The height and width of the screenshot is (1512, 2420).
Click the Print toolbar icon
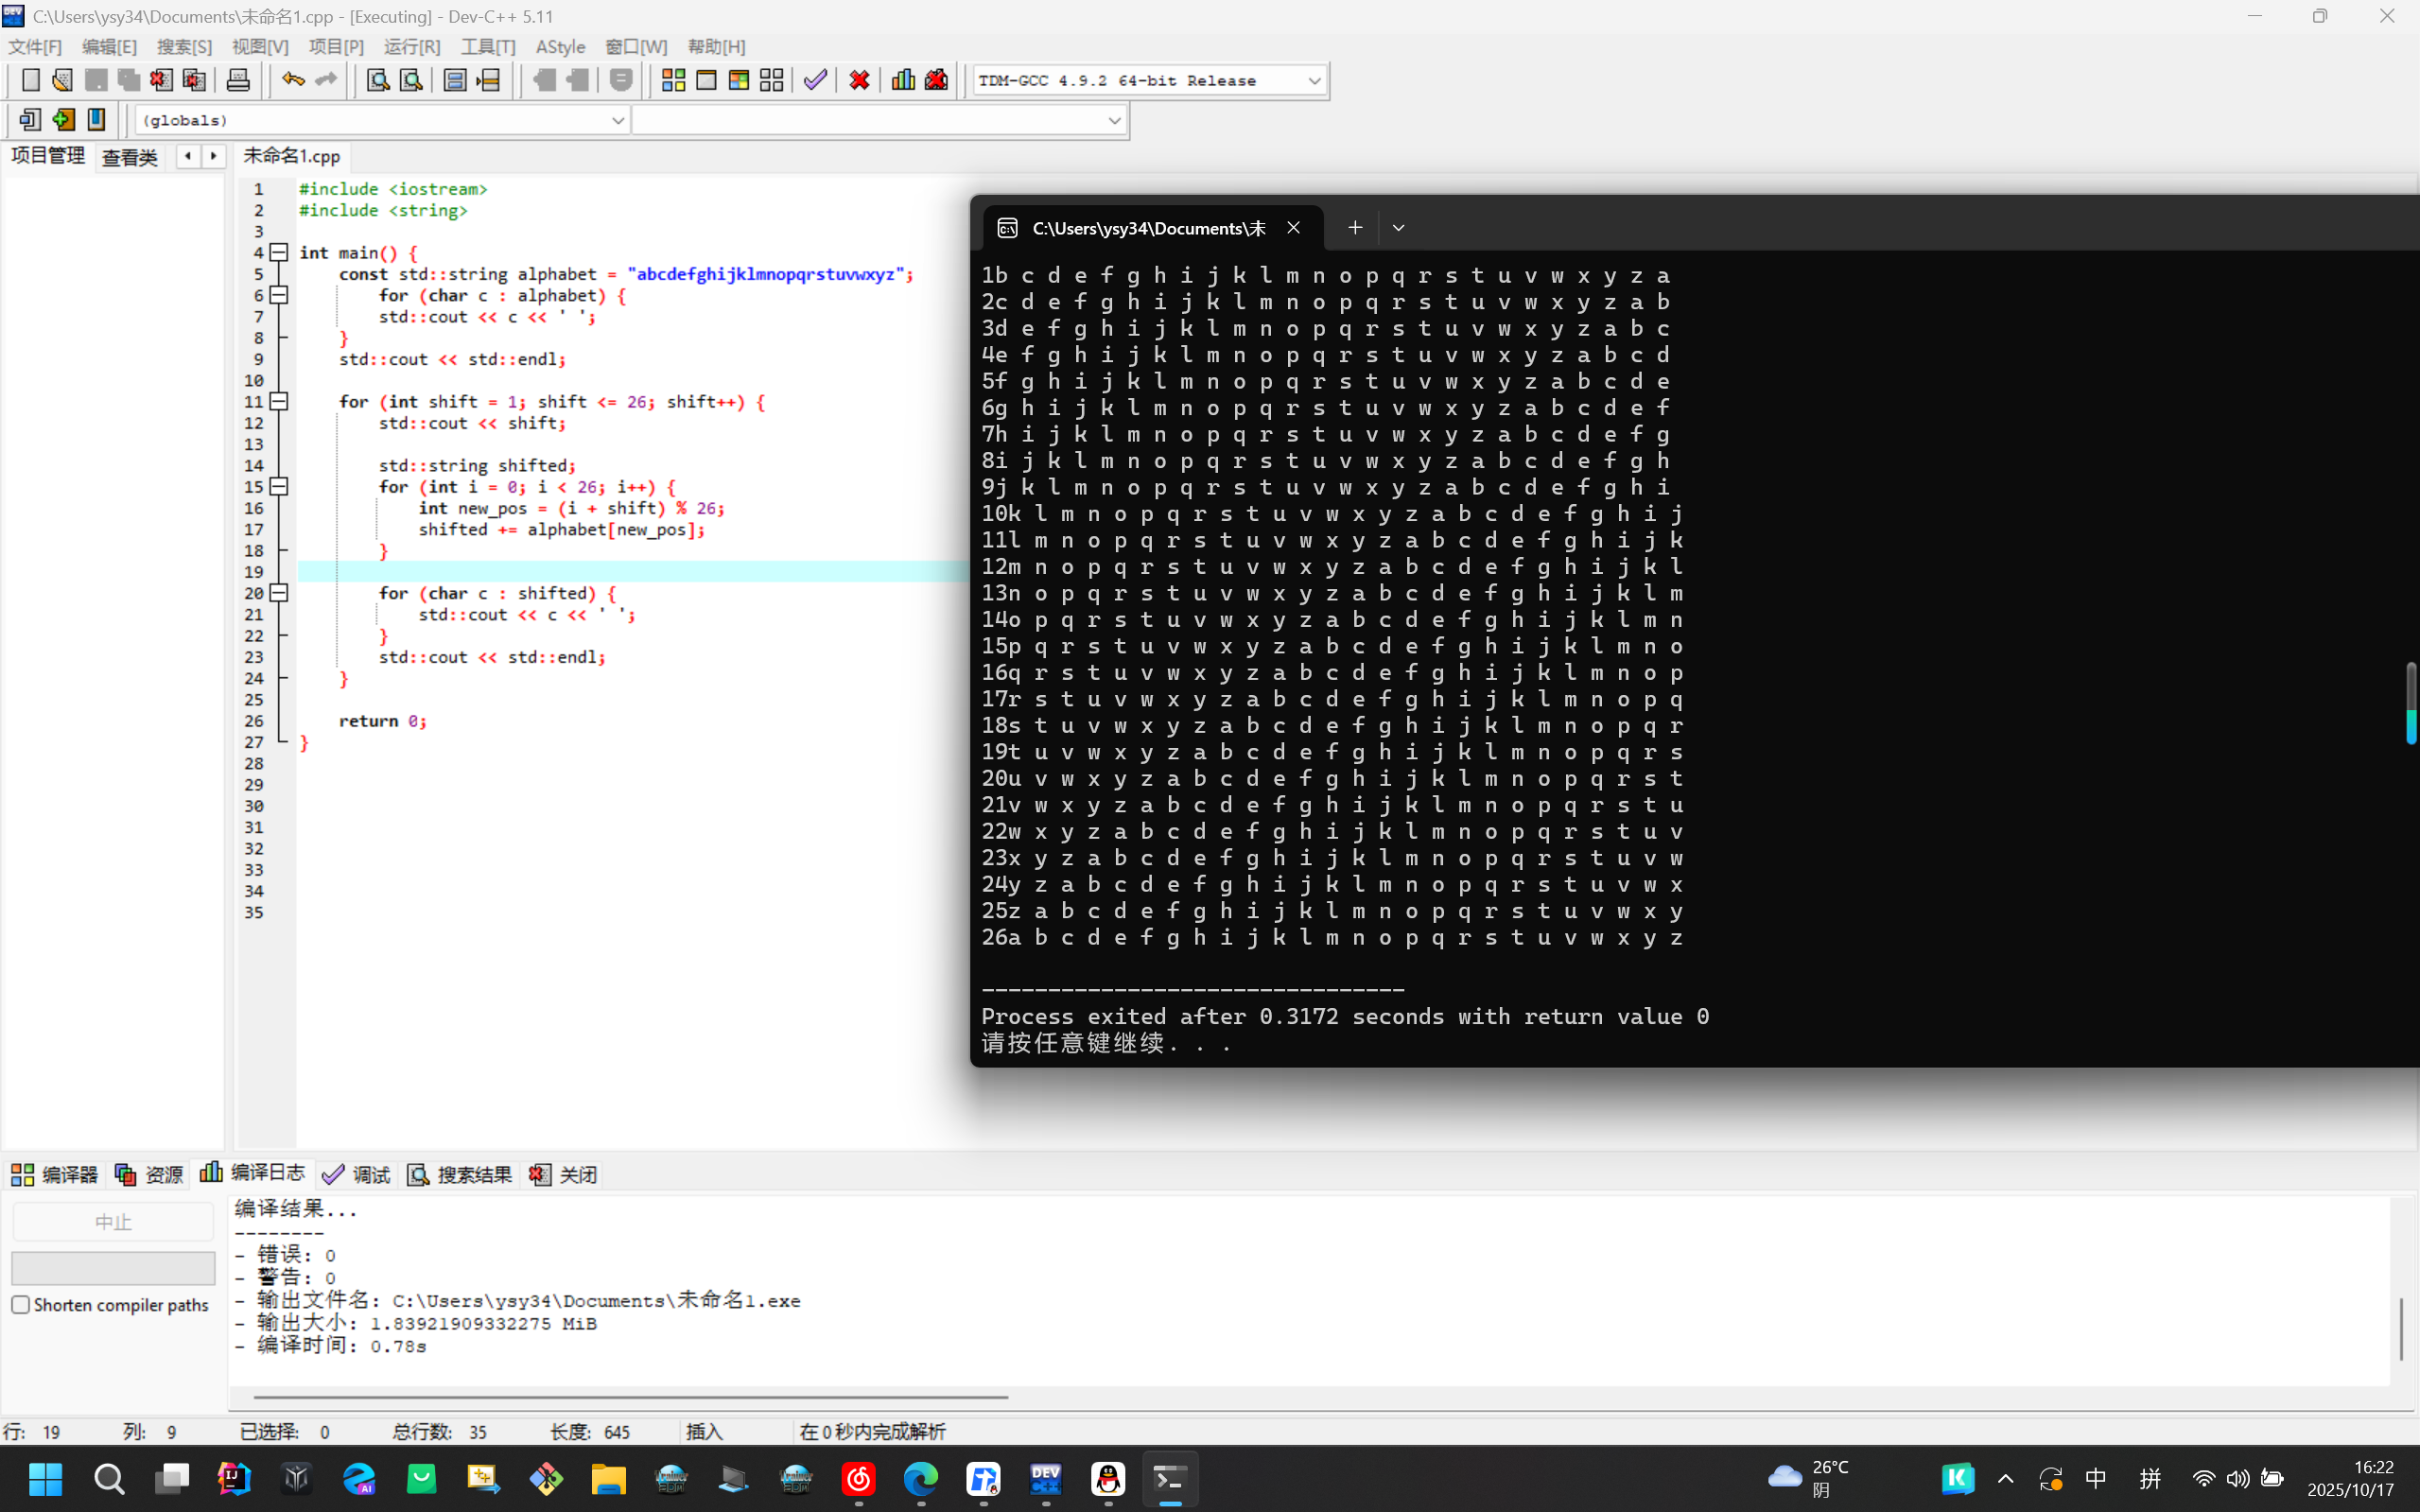(238, 80)
